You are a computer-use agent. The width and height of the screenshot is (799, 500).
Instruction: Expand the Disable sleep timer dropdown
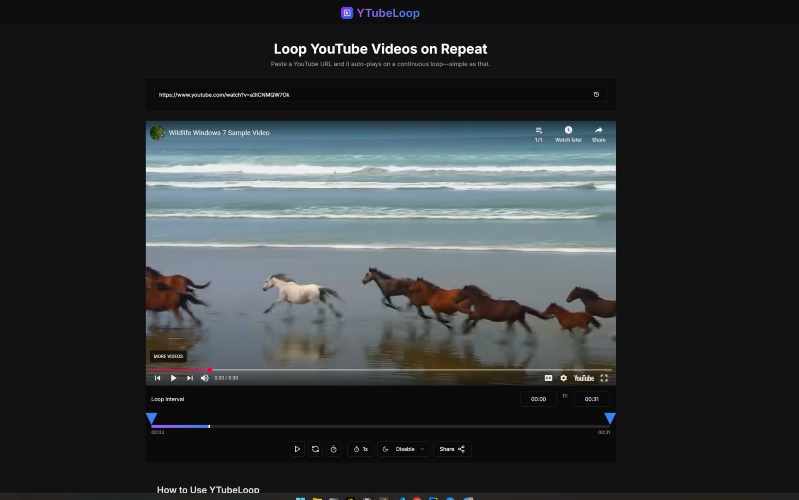[404, 449]
